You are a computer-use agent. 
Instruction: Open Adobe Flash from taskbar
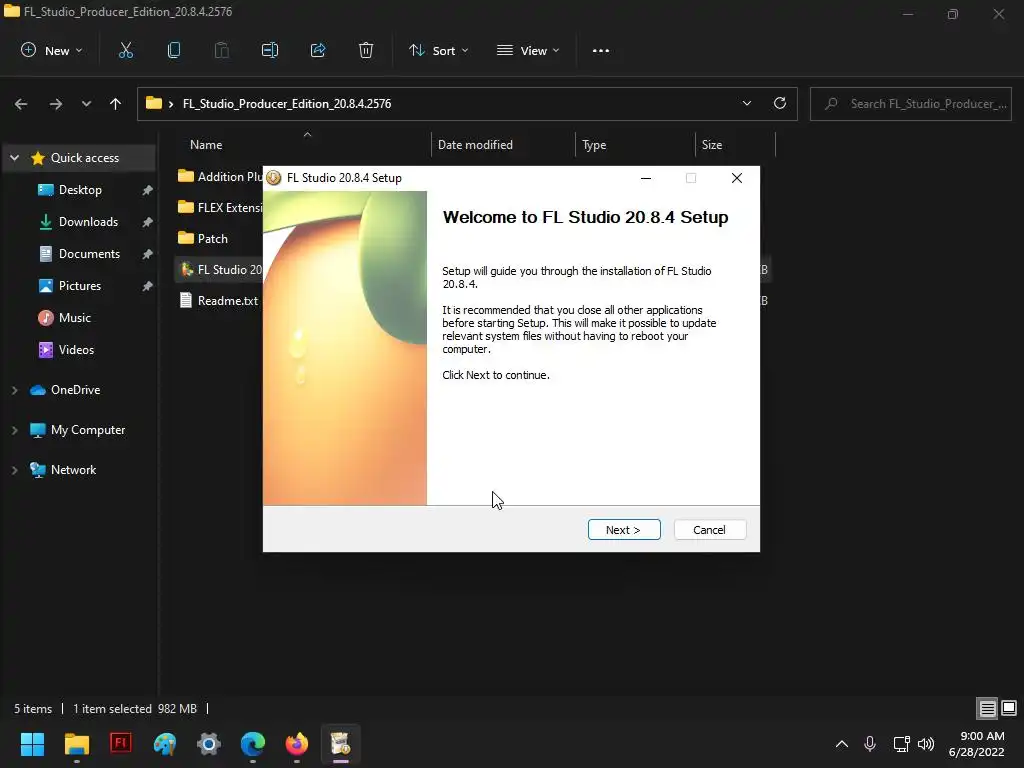[121, 744]
